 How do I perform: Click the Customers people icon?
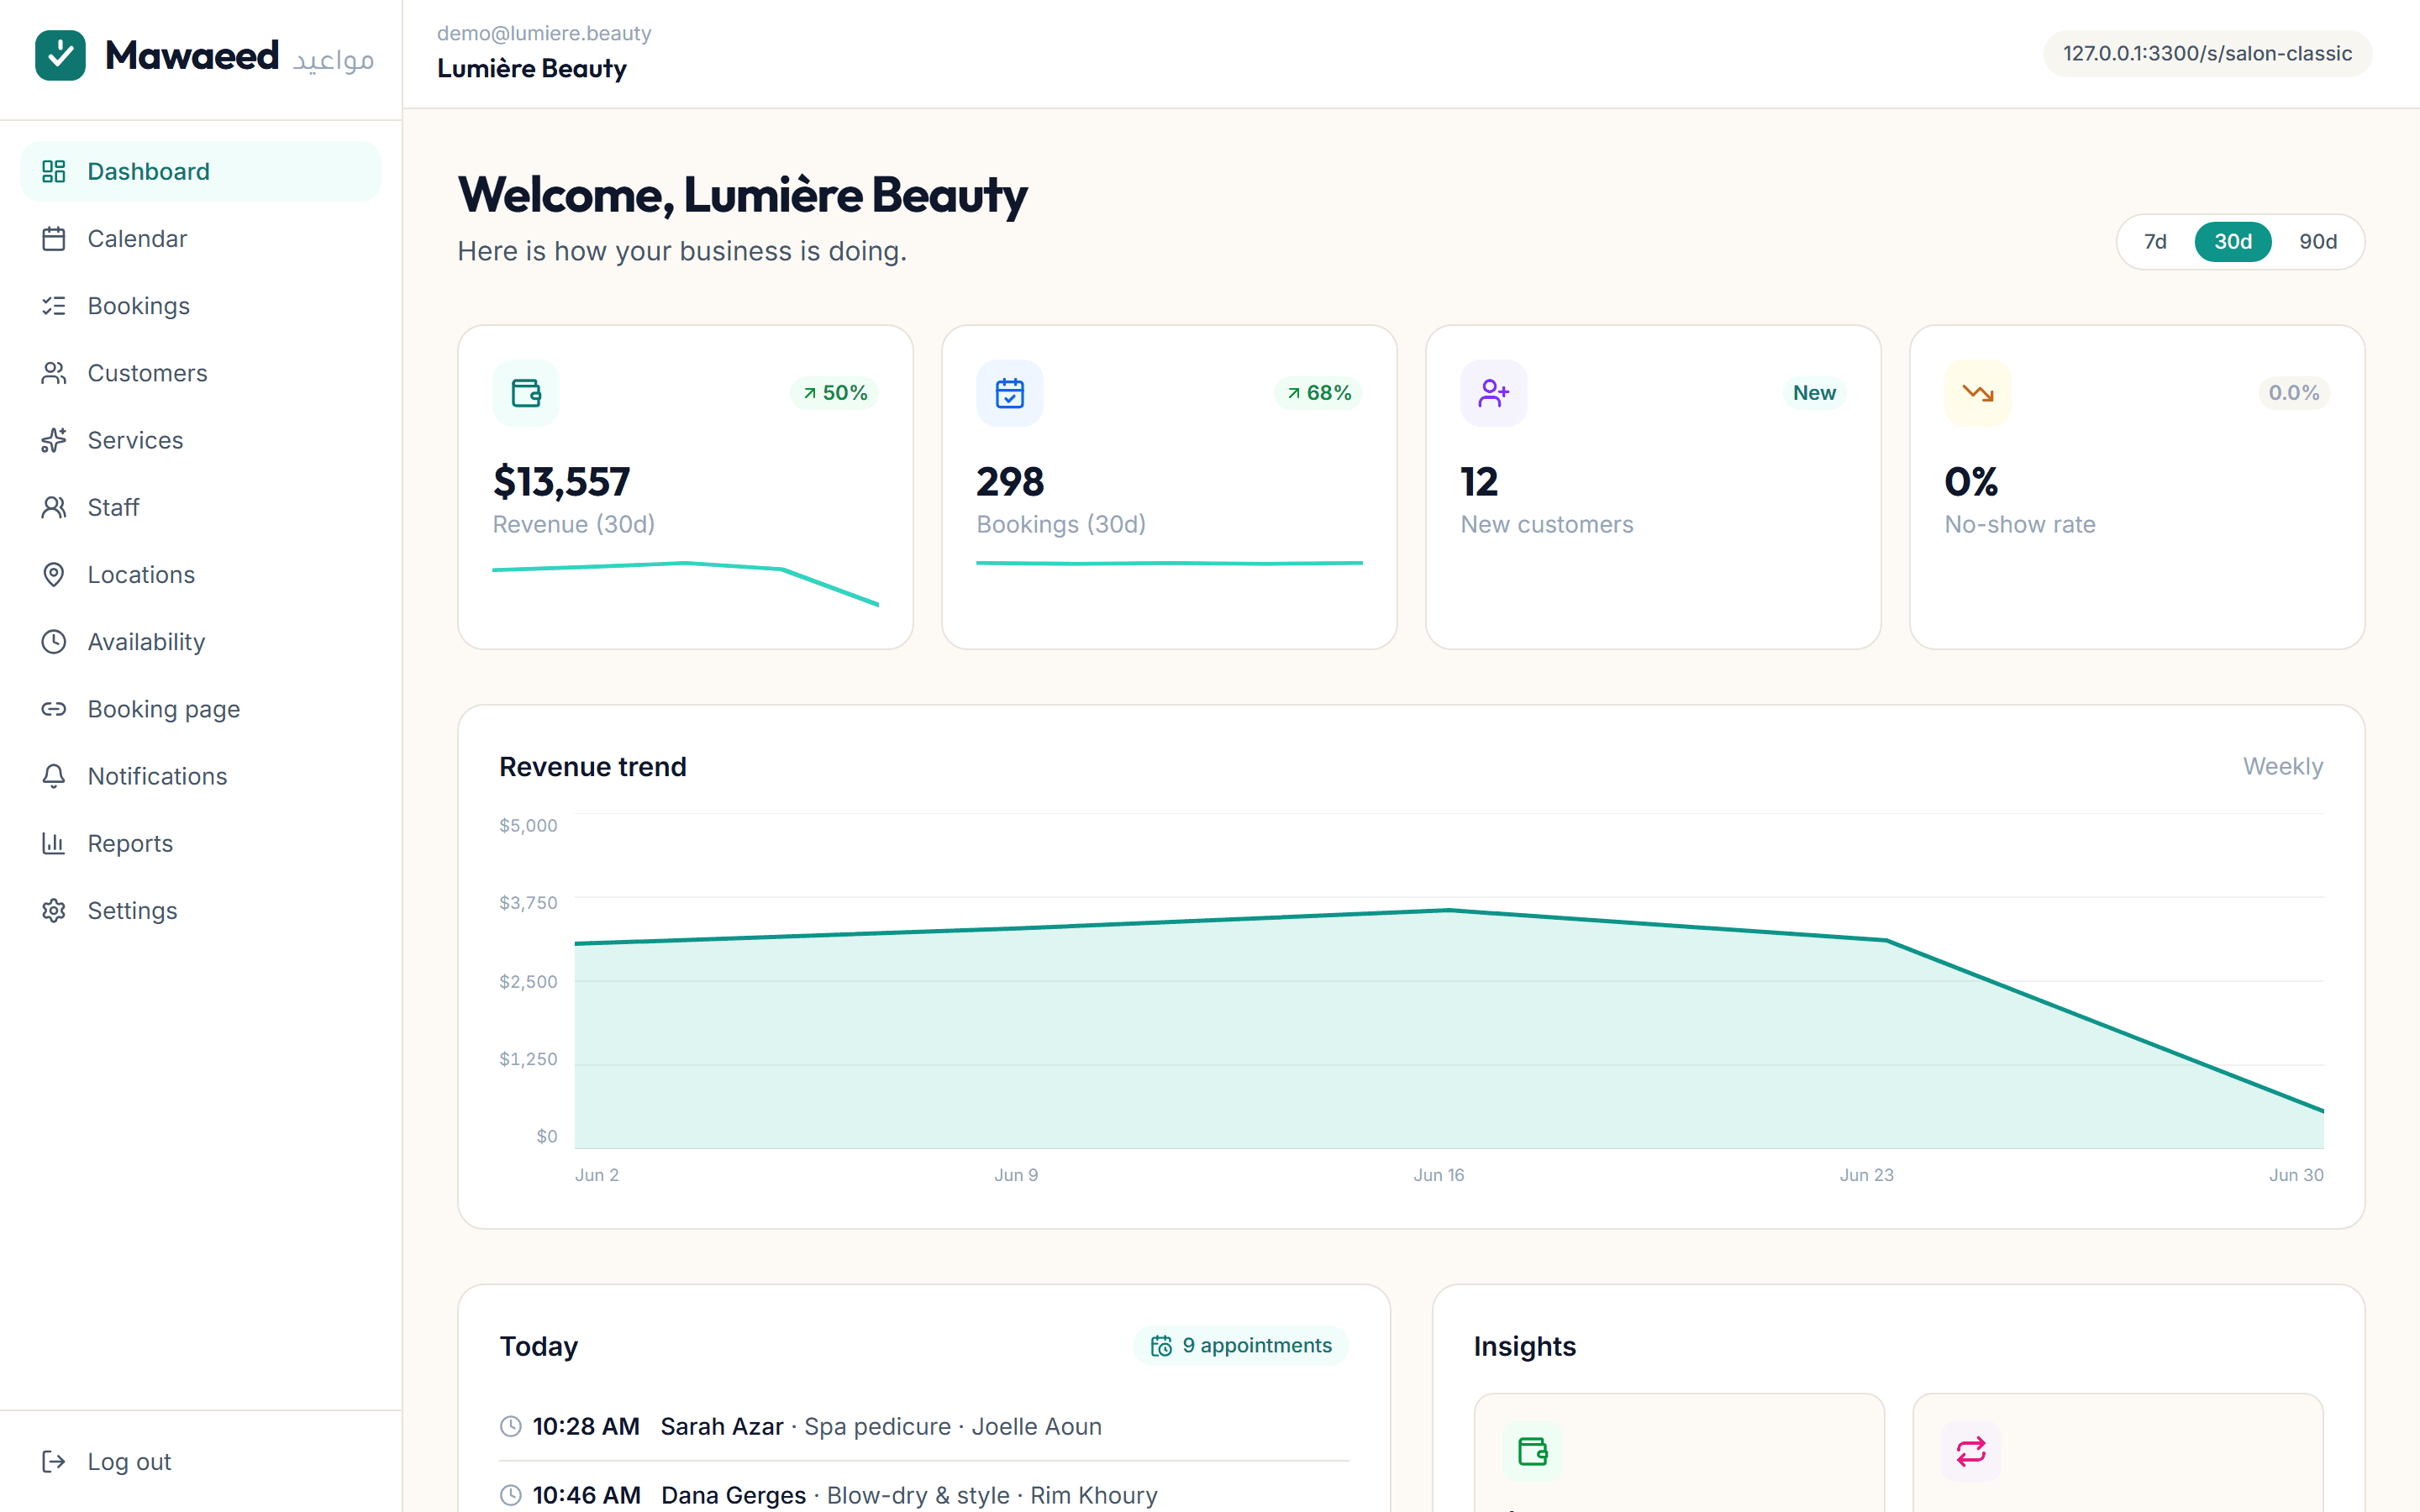click(54, 373)
